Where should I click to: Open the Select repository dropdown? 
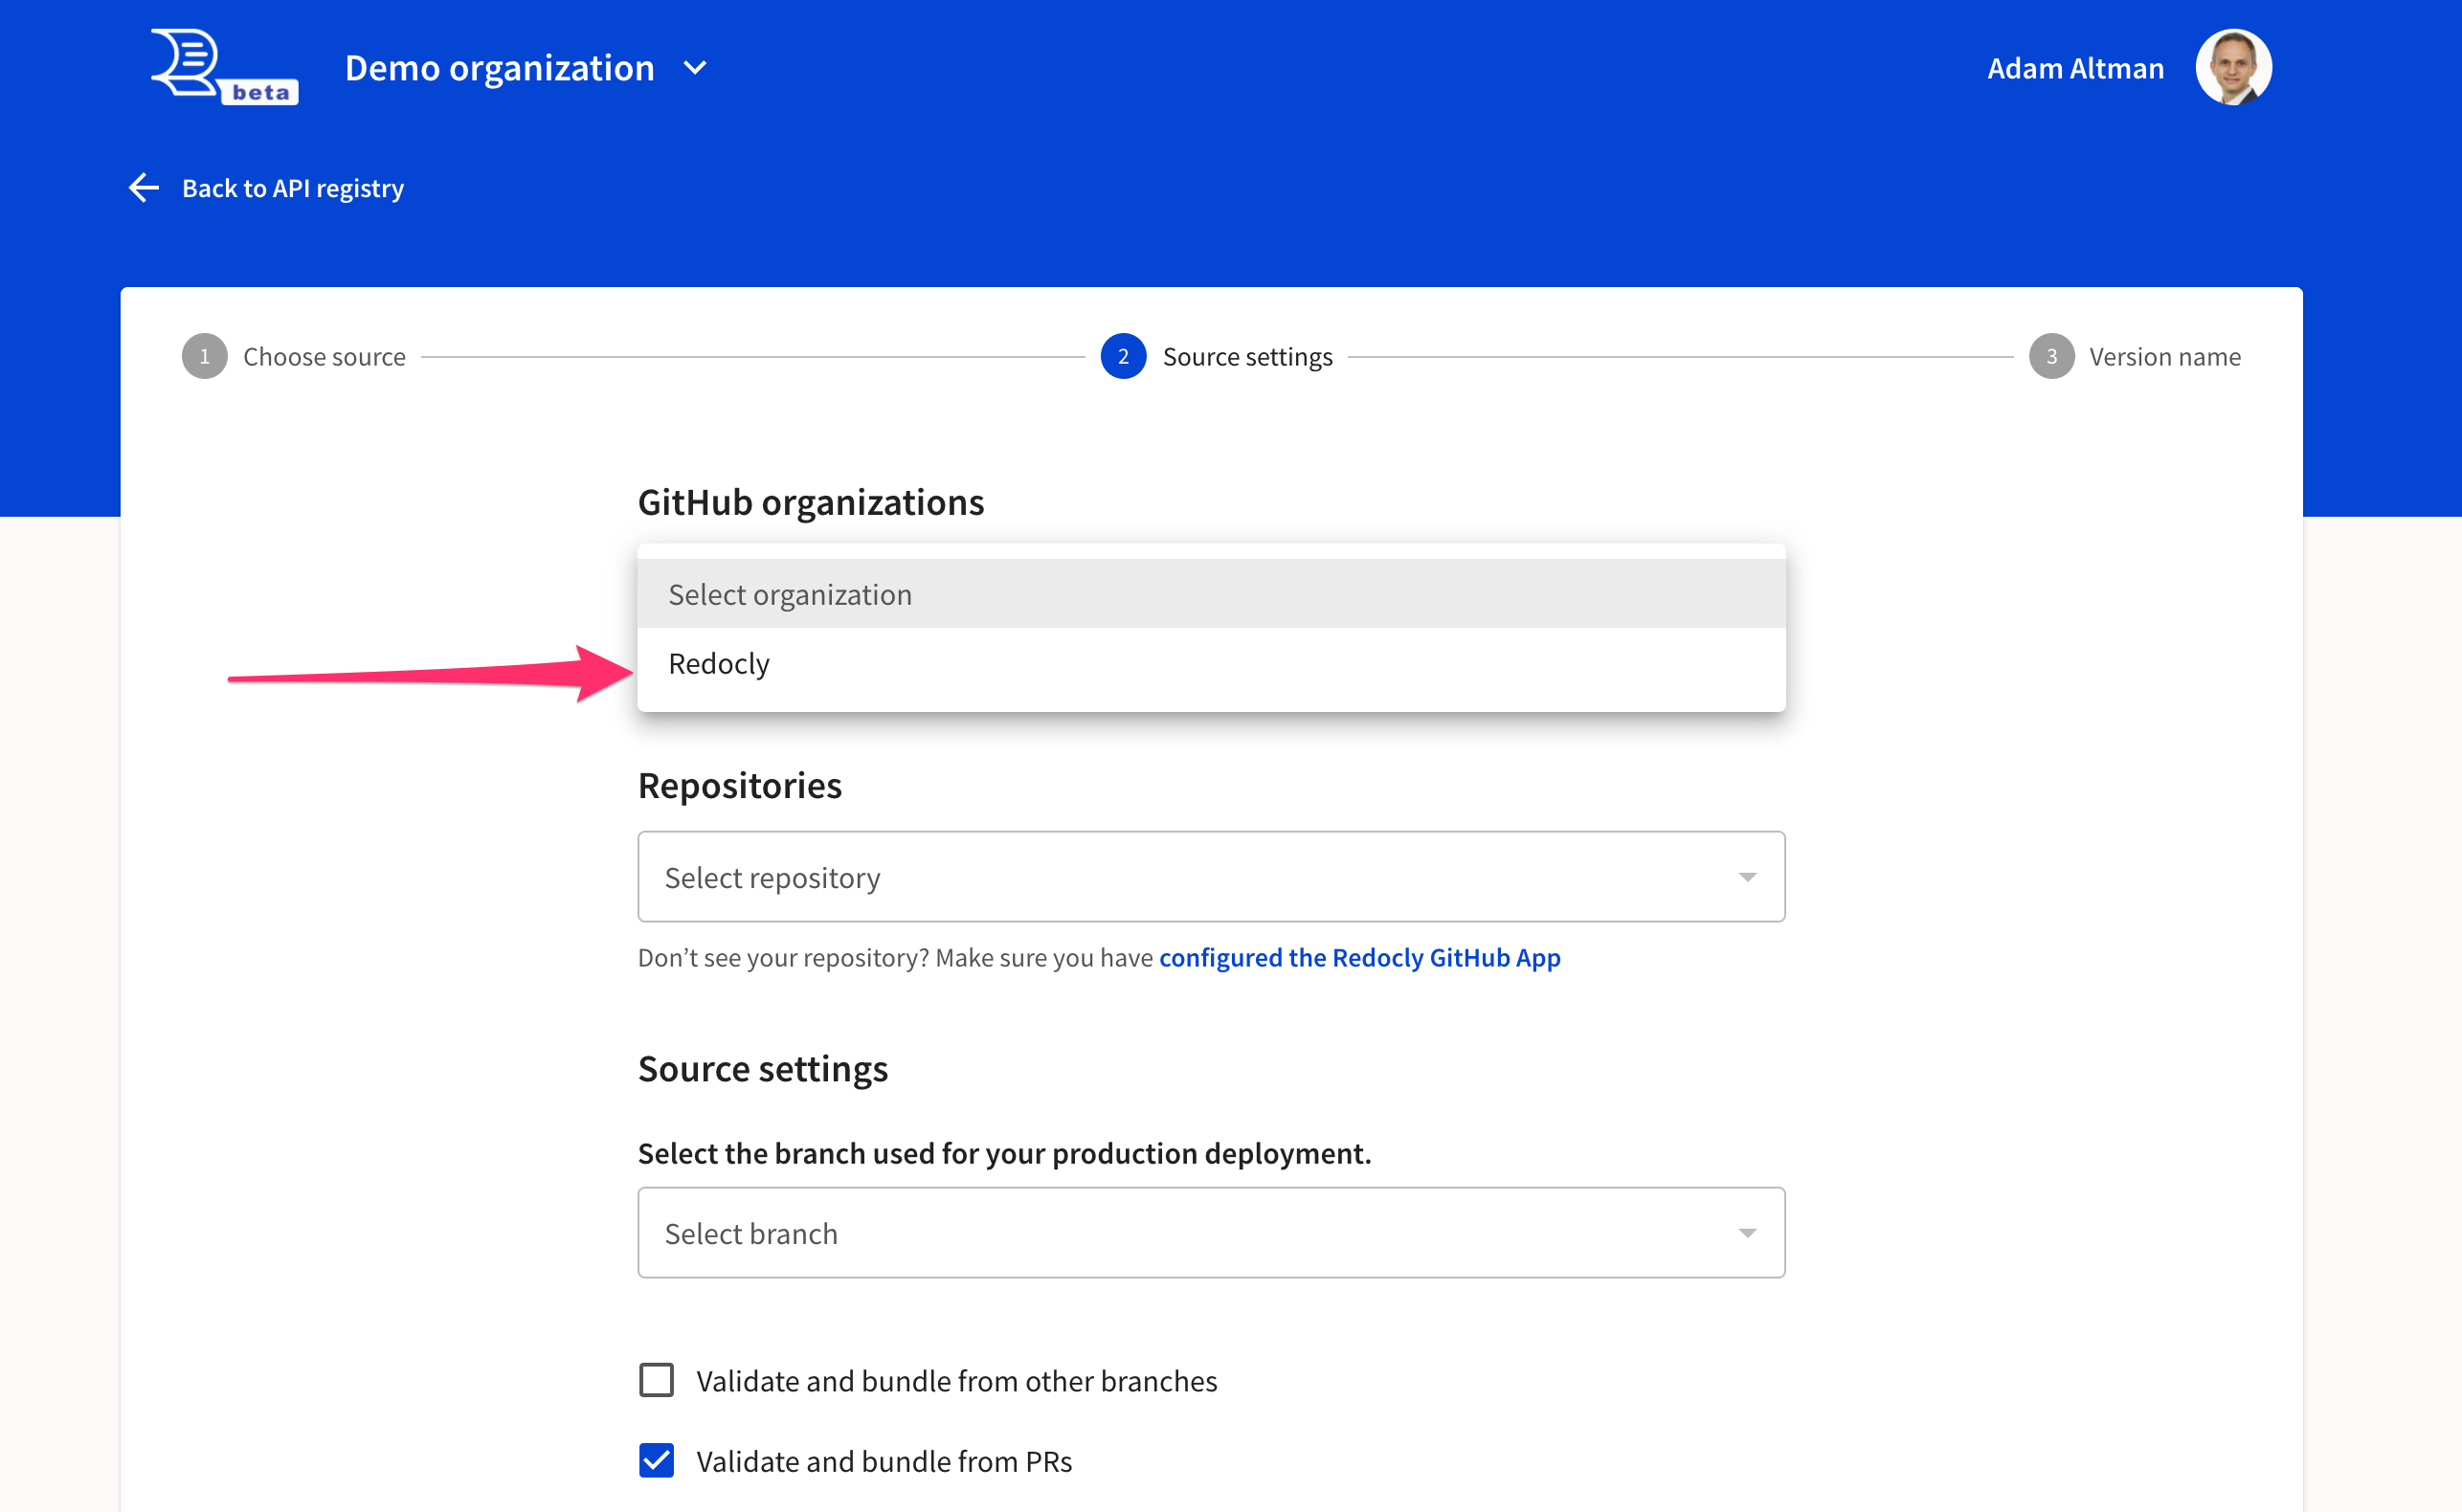[1211, 877]
